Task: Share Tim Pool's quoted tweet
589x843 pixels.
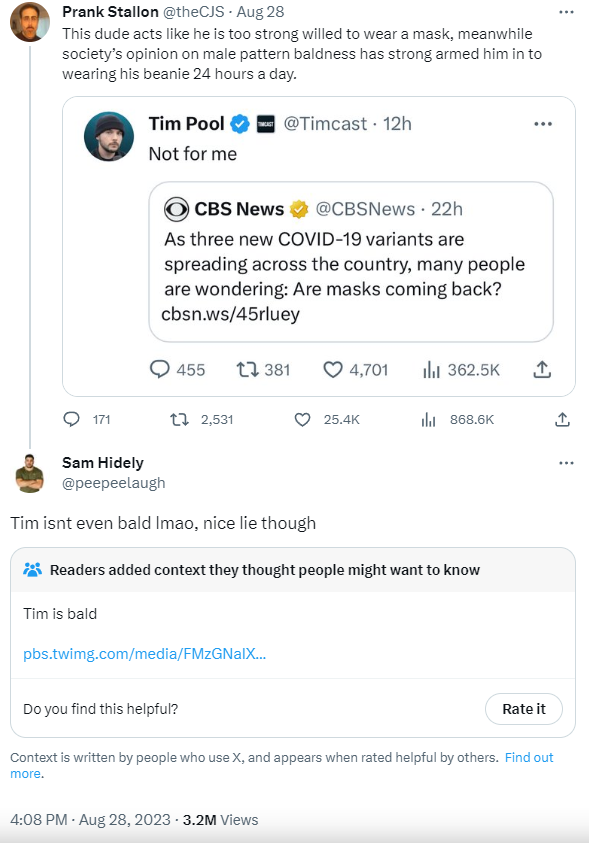Action: [542, 369]
